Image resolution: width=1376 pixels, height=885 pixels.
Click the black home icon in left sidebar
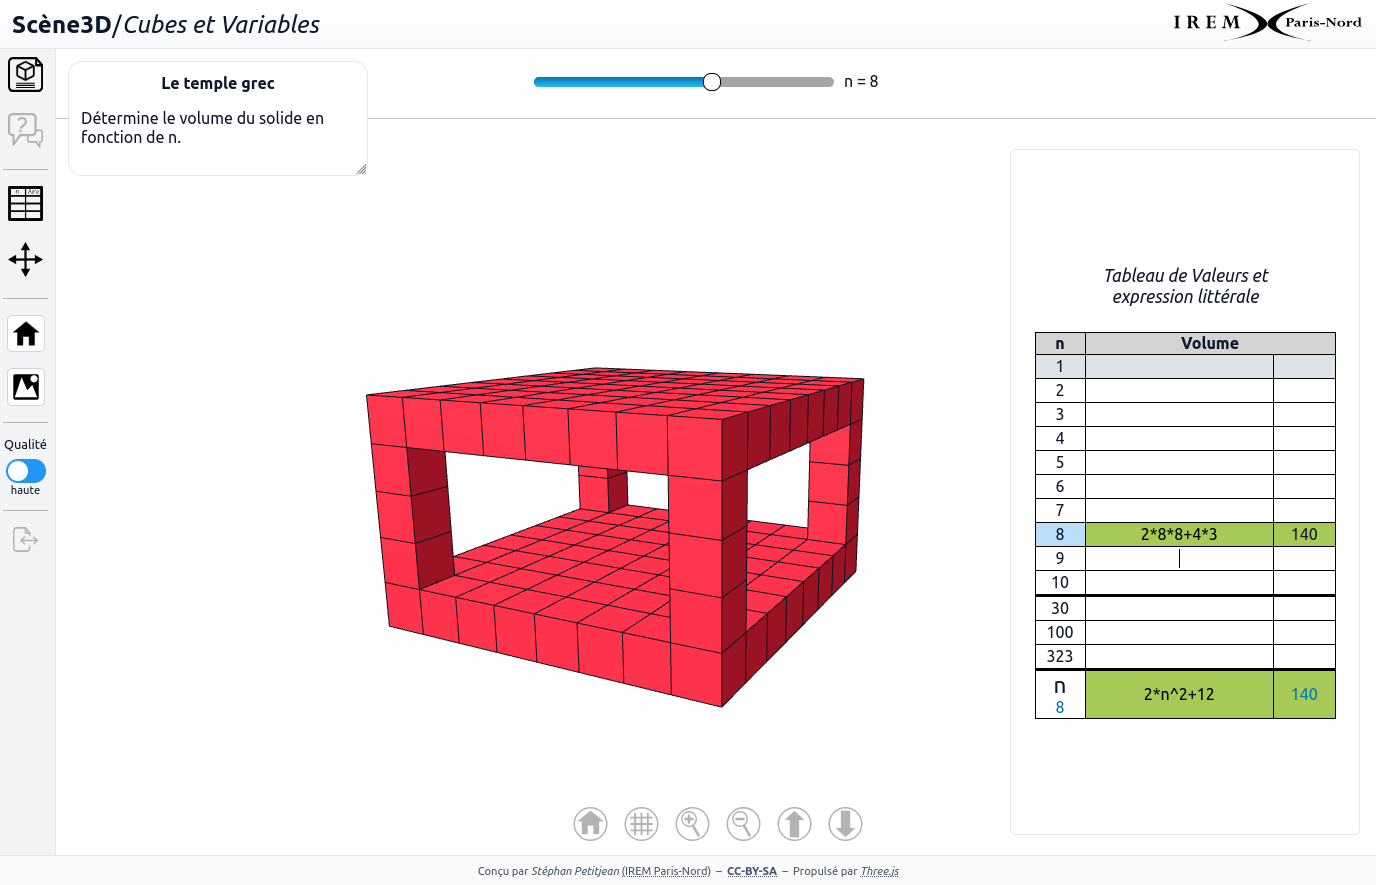[x=26, y=334]
